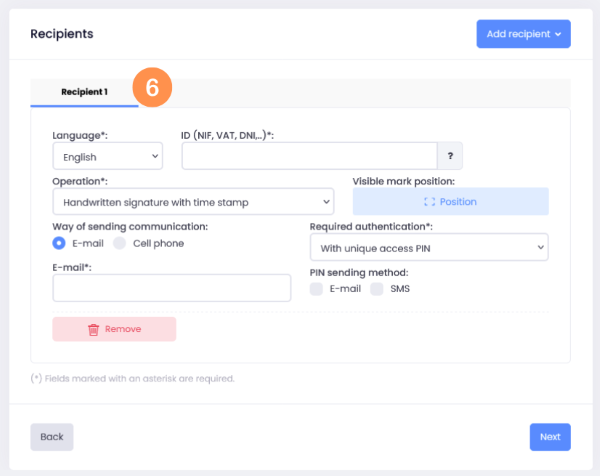Enable E-mail PIN sending method checkbox
Viewport: 600px width, 476px height.
pyautogui.click(x=316, y=289)
